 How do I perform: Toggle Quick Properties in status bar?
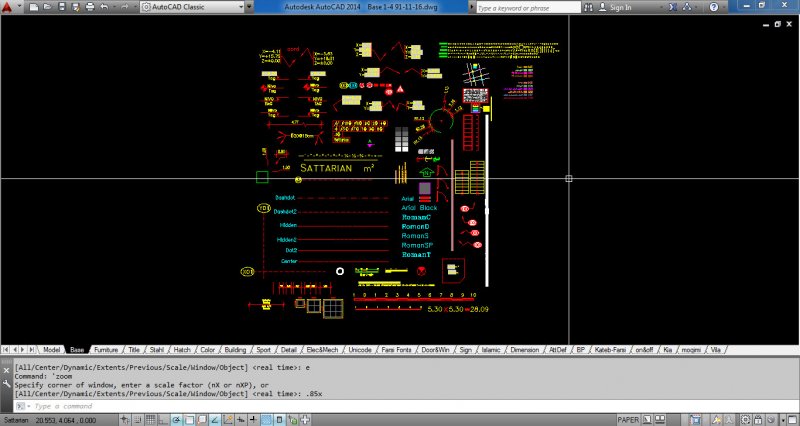(x=279, y=420)
